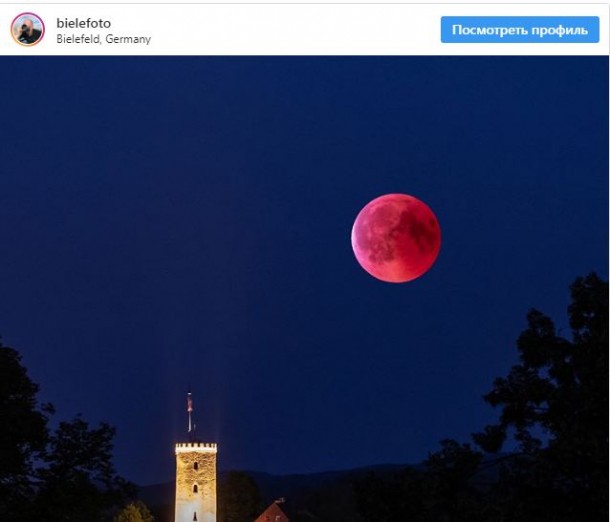This screenshot has height=522, width=610.
Task: Open the Bielefeld, Germany location link
Action: tap(103, 39)
